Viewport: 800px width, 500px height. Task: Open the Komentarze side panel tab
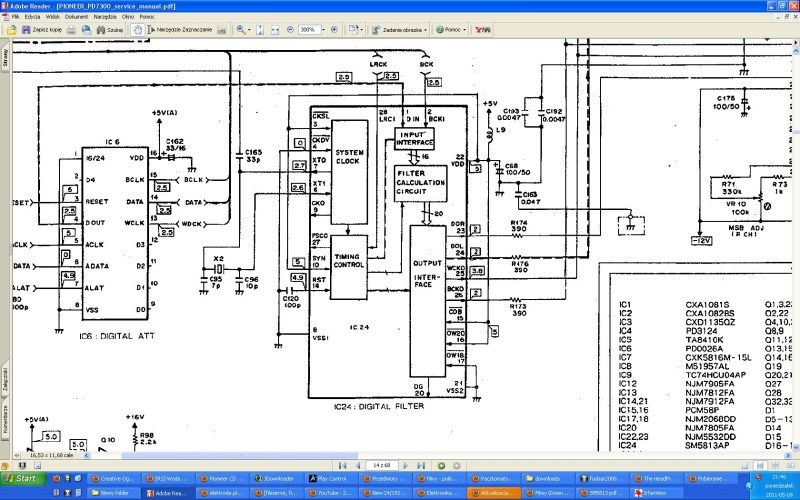click(x=5, y=419)
